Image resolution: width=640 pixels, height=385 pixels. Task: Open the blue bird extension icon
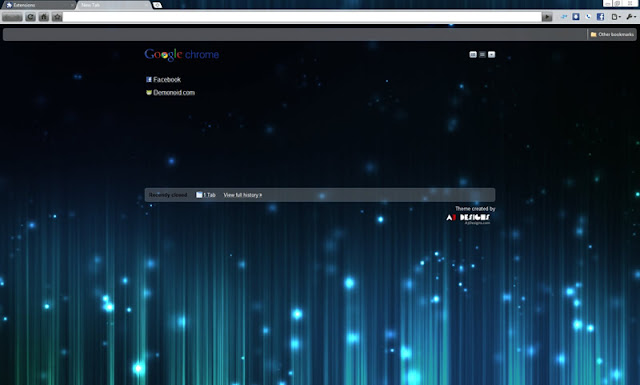564,17
